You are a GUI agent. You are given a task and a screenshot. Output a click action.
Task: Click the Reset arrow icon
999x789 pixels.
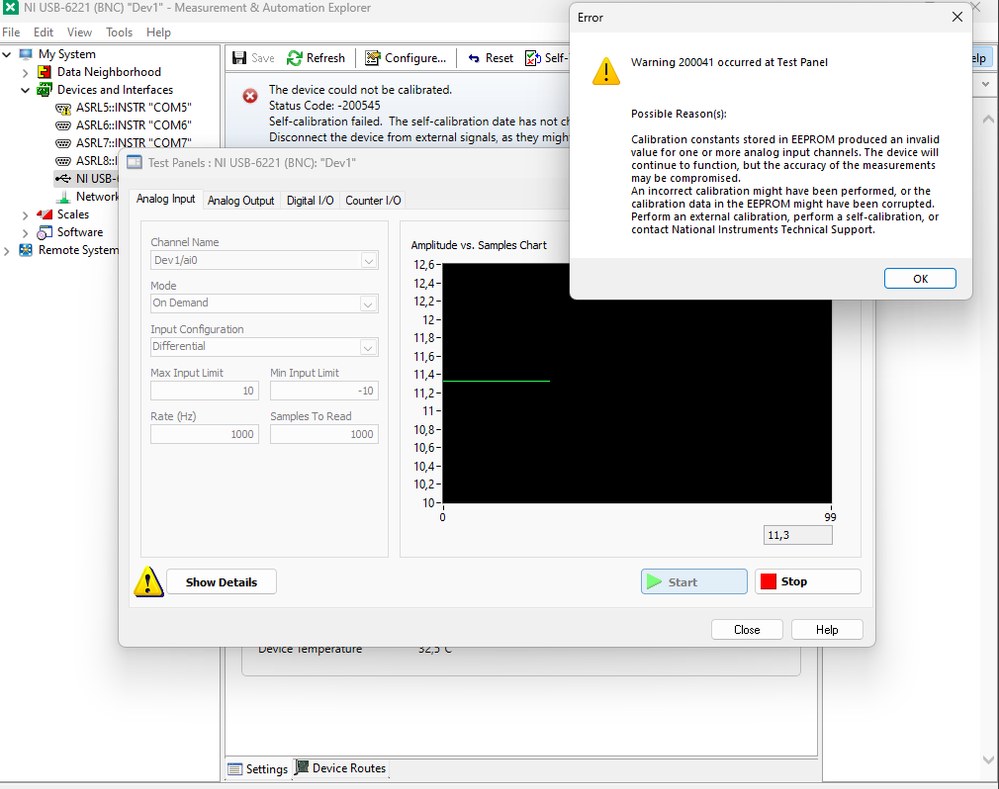pyautogui.click(x=473, y=58)
